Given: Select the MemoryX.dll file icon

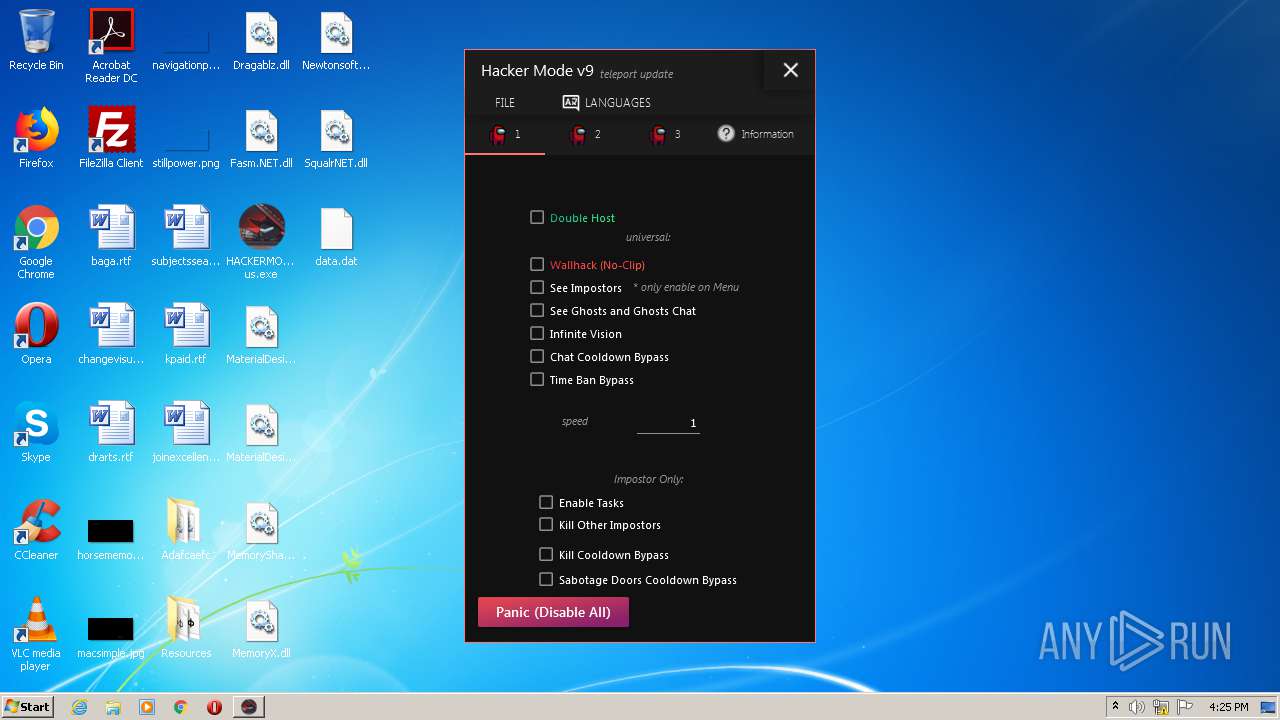Looking at the screenshot, I should (261, 628).
